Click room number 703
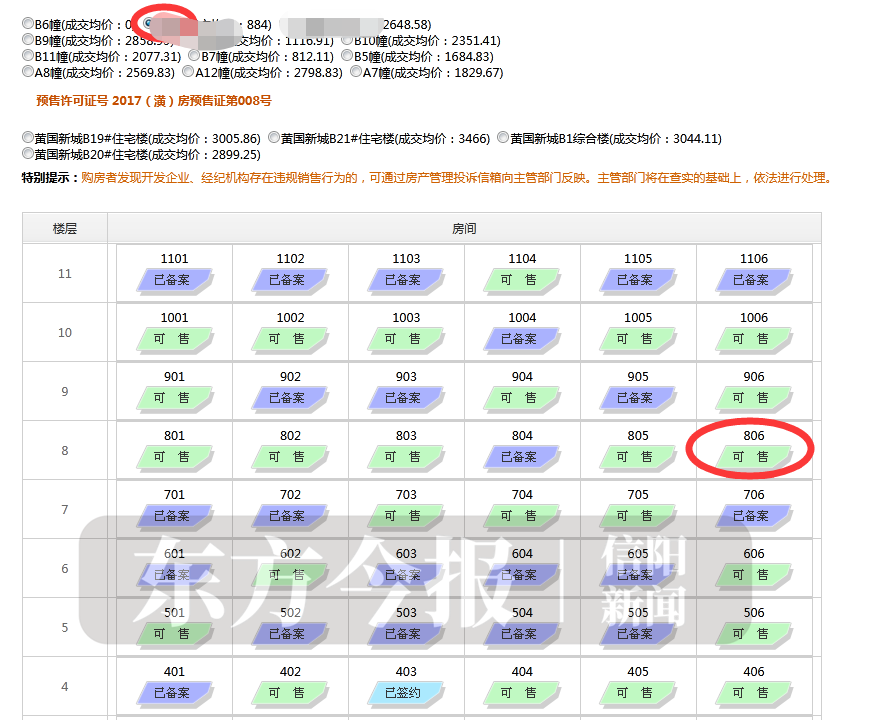The height and width of the screenshot is (720, 871). click(405, 495)
